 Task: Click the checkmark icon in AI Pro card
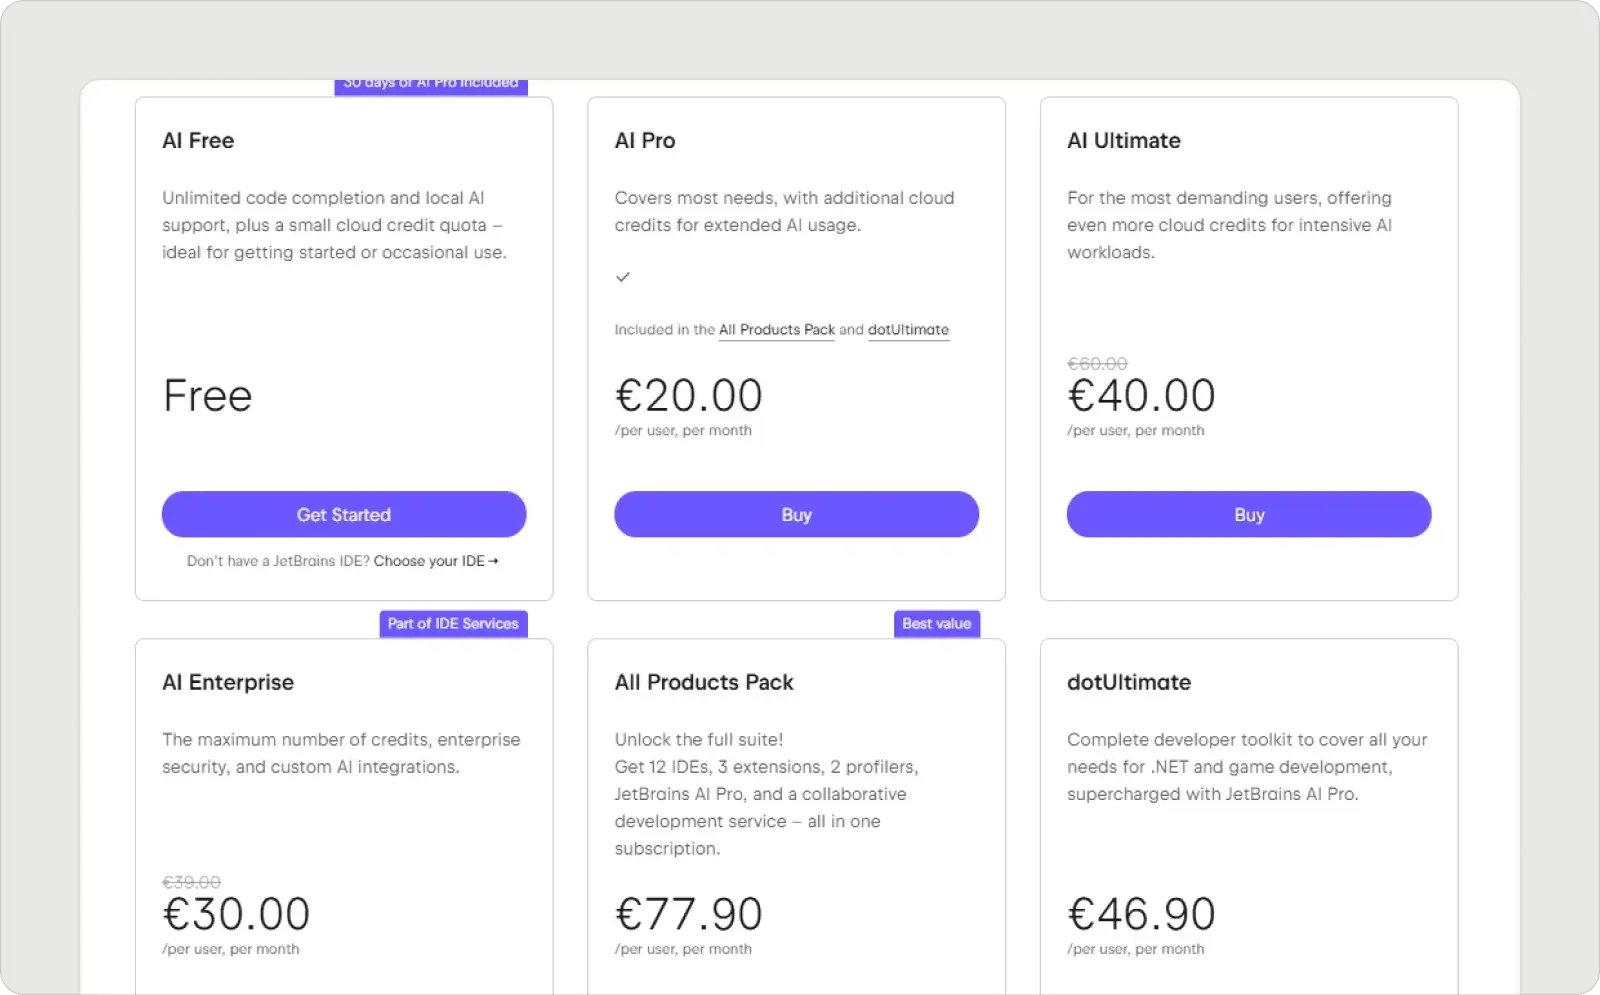pyautogui.click(x=623, y=277)
